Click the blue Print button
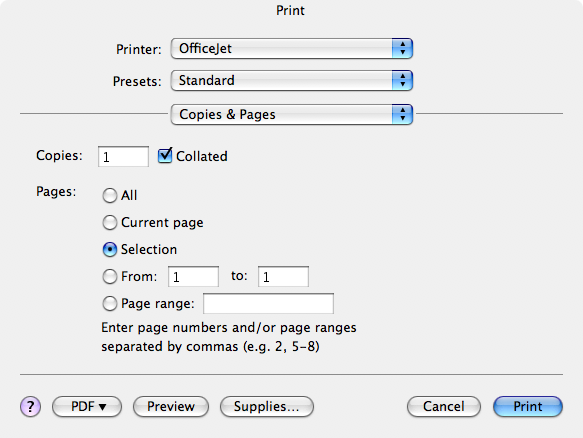 528,406
